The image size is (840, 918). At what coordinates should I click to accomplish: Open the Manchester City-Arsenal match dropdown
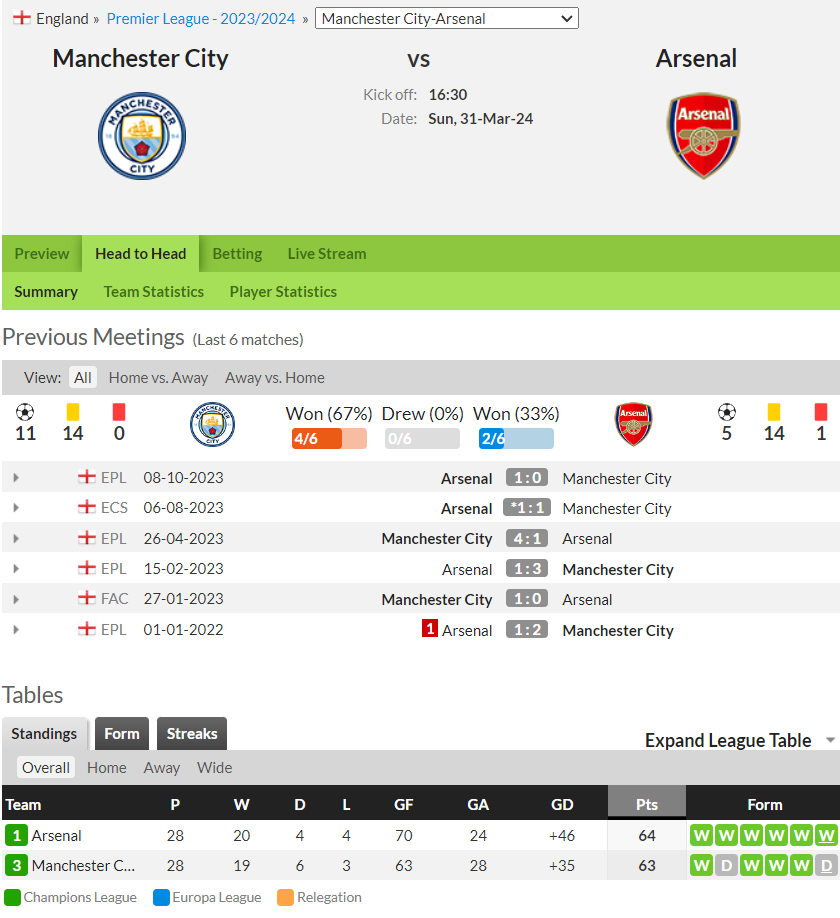point(447,18)
